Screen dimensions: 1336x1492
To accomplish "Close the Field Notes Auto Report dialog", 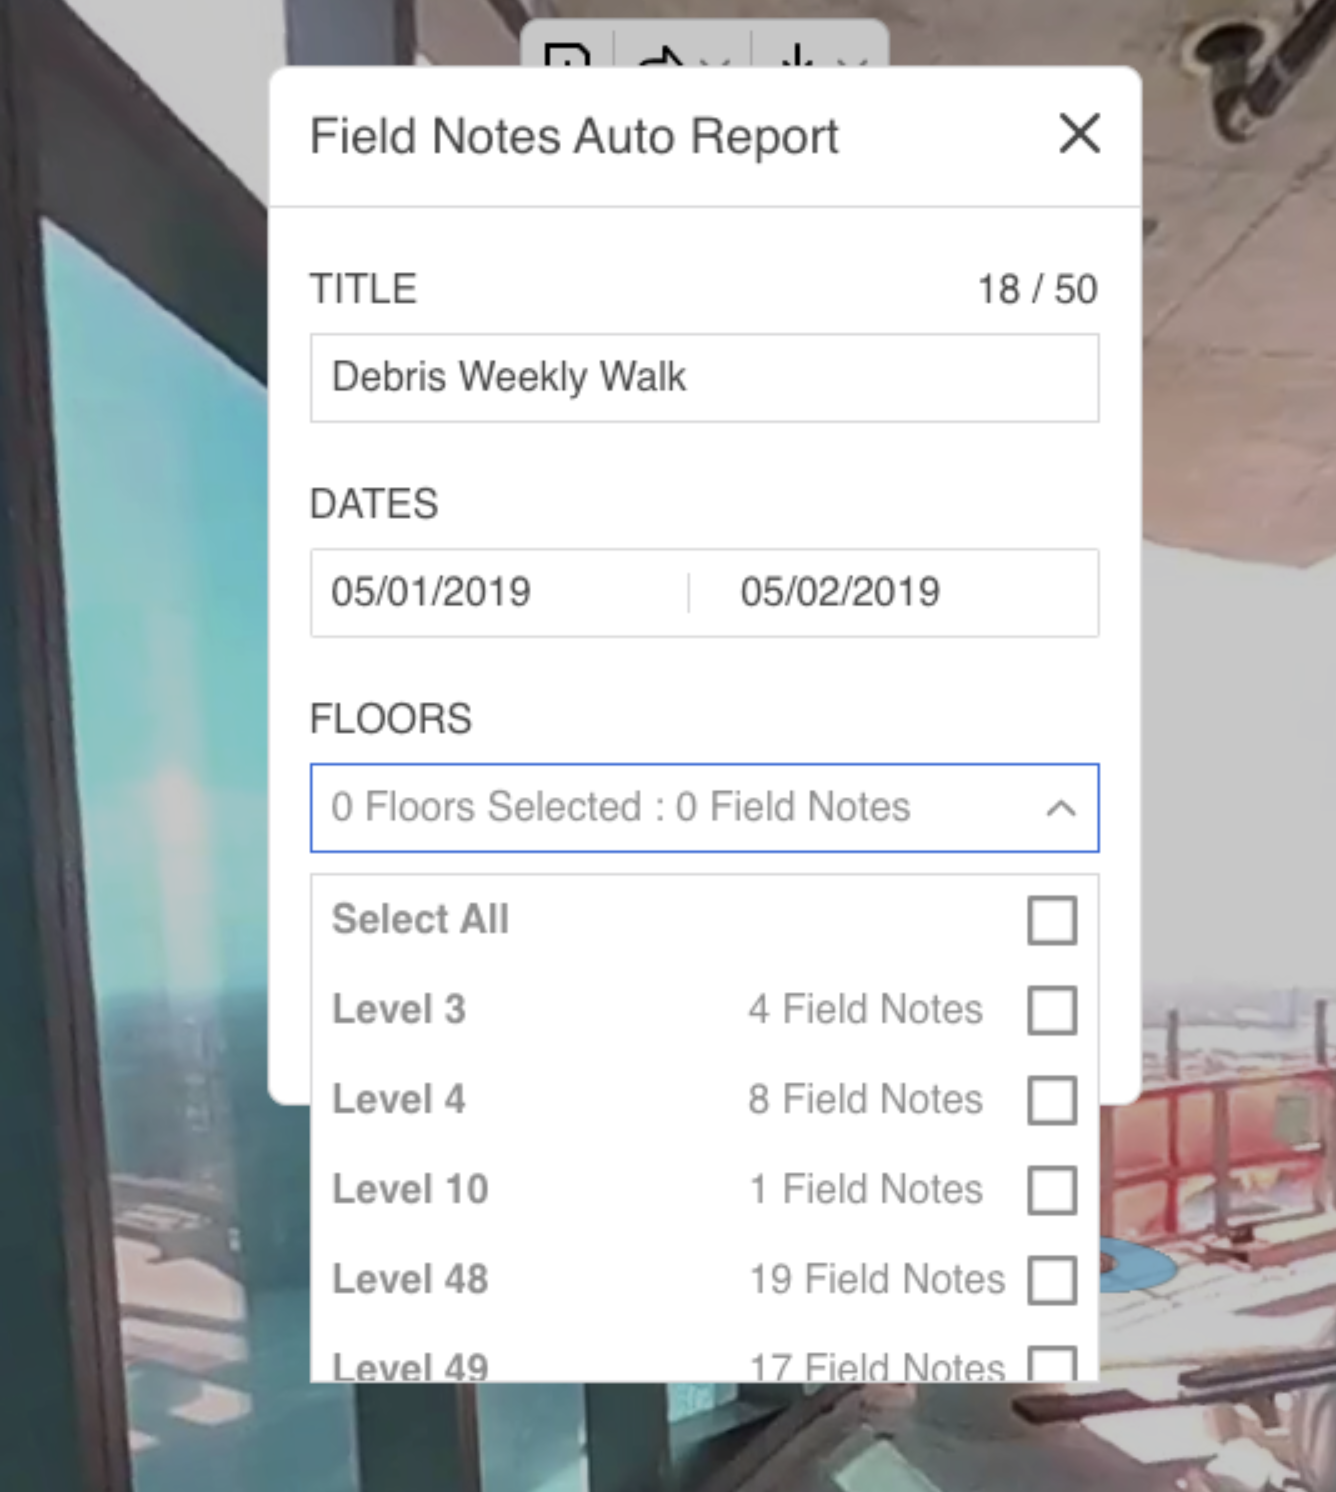I will coord(1079,134).
